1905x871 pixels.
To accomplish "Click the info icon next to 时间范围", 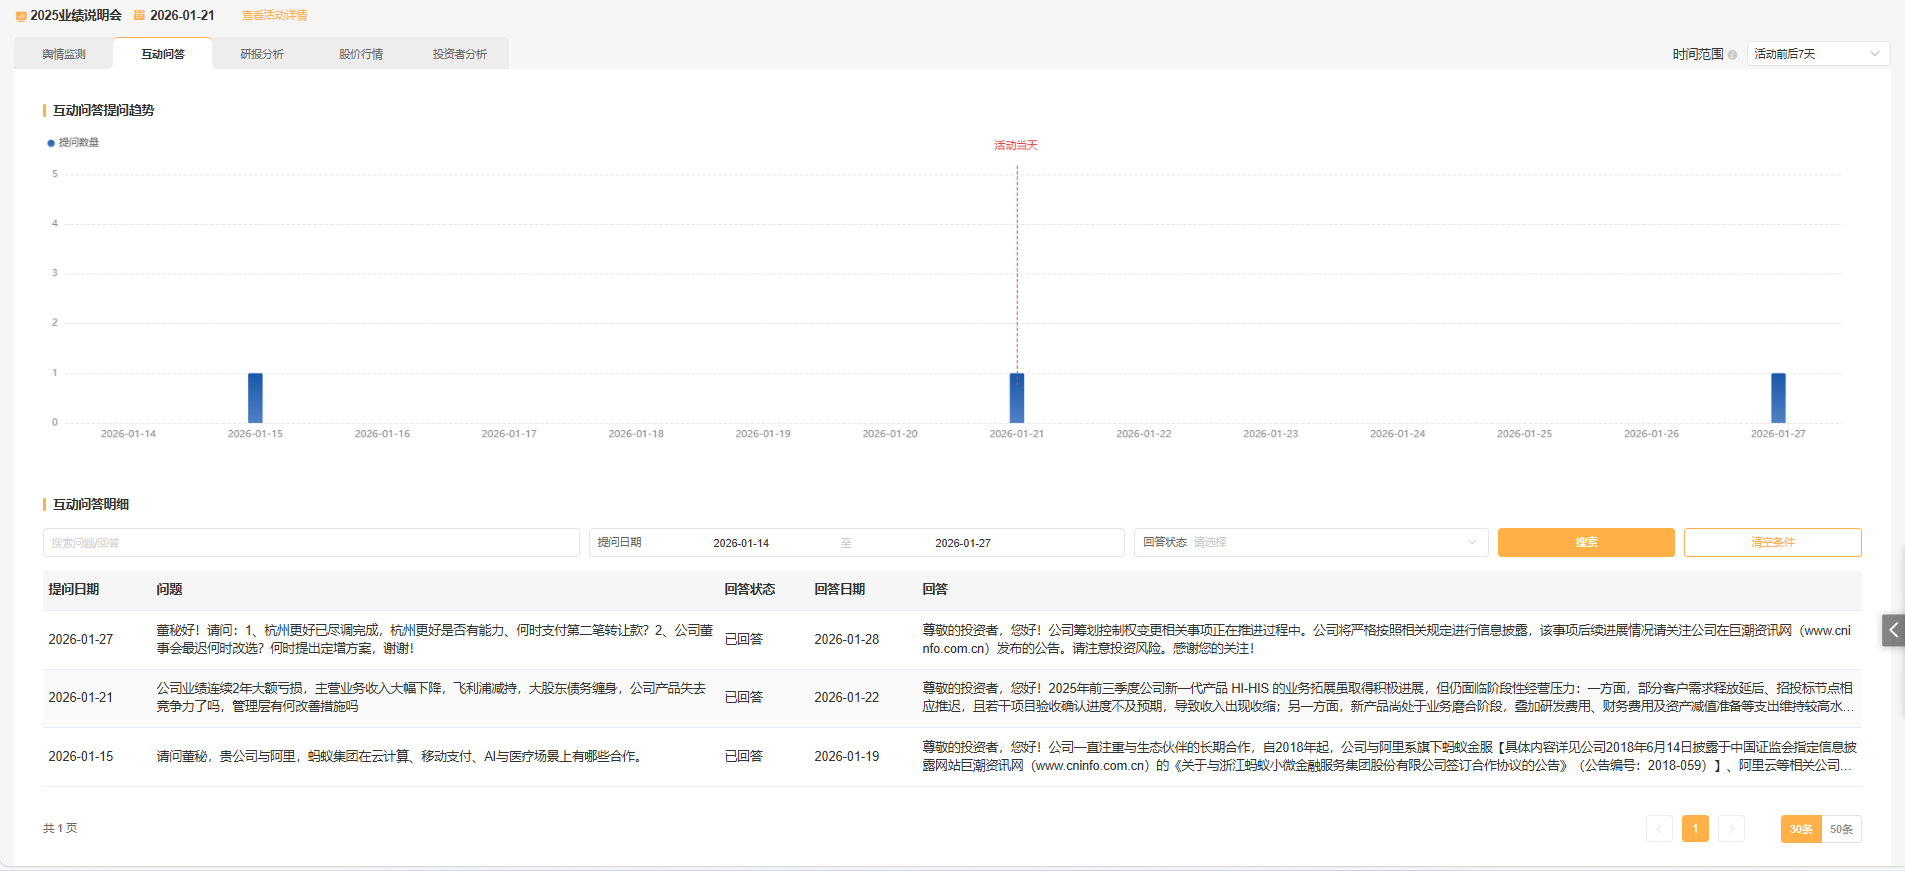I will tap(1732, 54).
